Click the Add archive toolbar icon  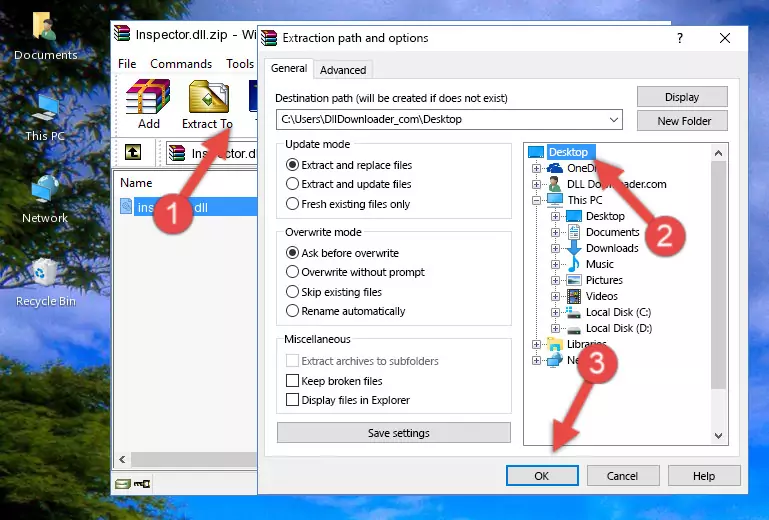click(x=148, y=97)
